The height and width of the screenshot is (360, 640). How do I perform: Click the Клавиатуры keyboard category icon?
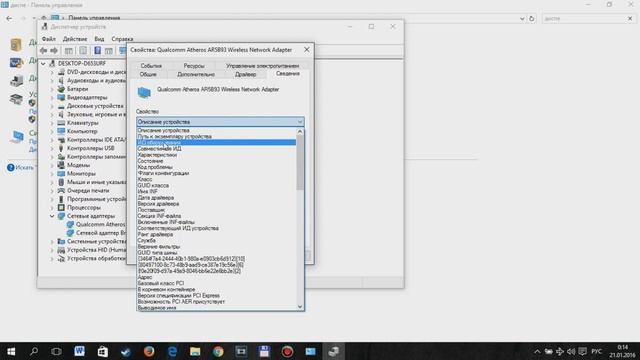click(61, 122)
